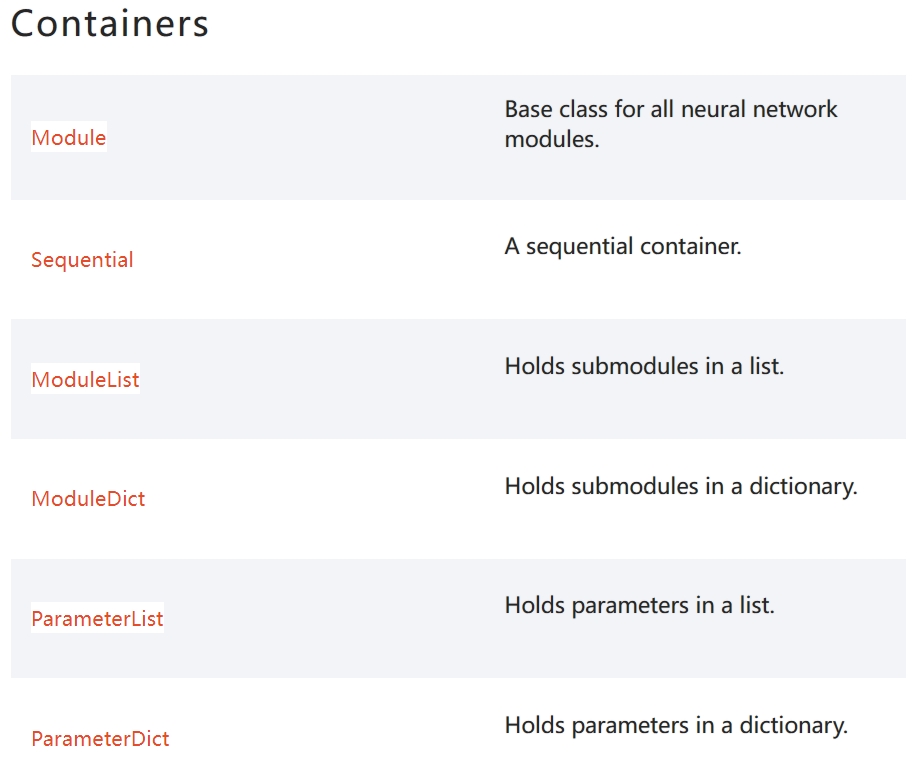906x784 pixels.
Task: Click the Containers section heading
Action: [x=110, y=24]
